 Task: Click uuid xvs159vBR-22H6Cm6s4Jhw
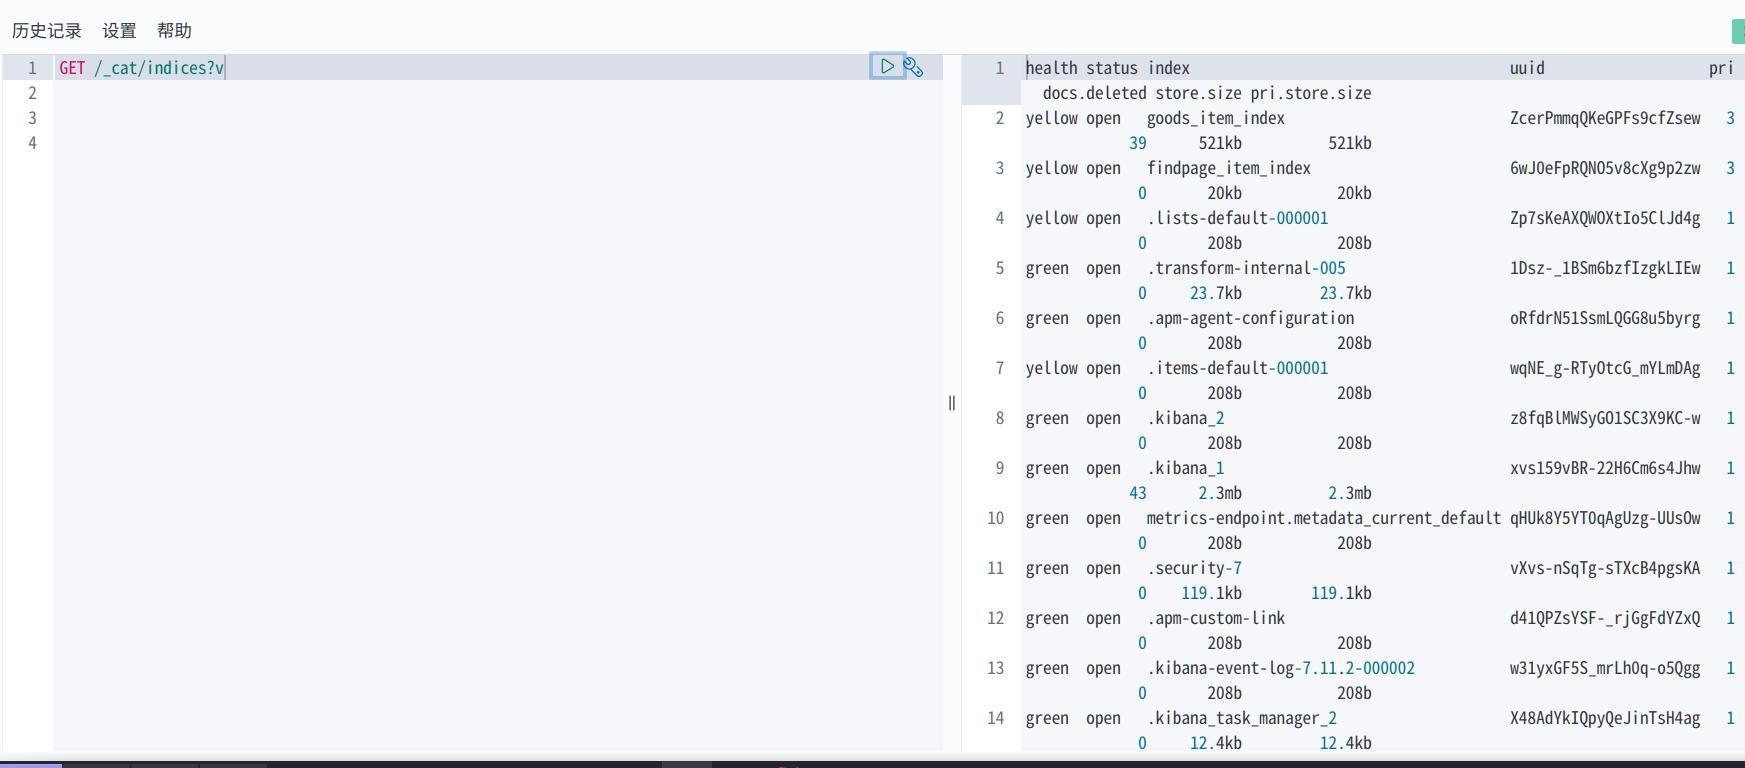tap(1605, 468)
